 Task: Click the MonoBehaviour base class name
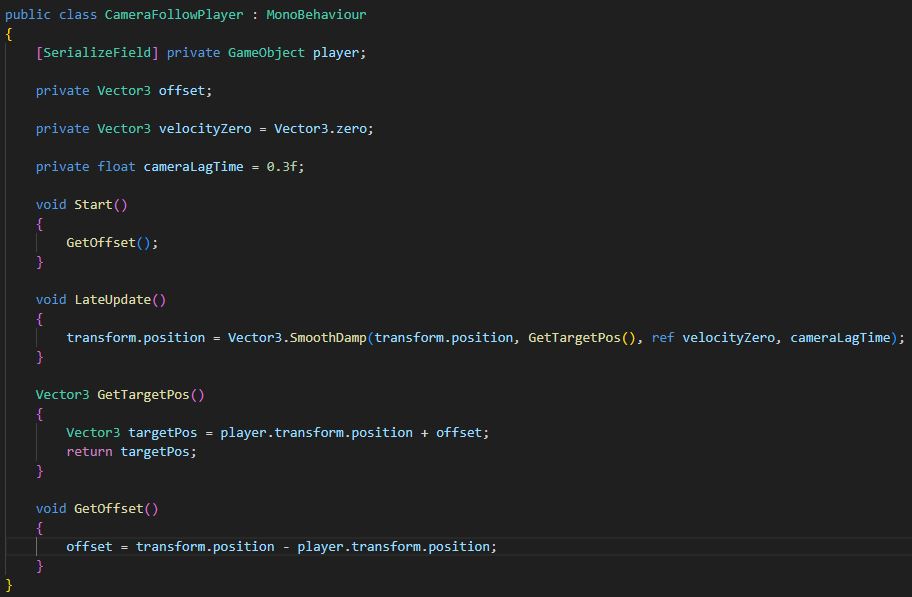[x=316, y=15]
